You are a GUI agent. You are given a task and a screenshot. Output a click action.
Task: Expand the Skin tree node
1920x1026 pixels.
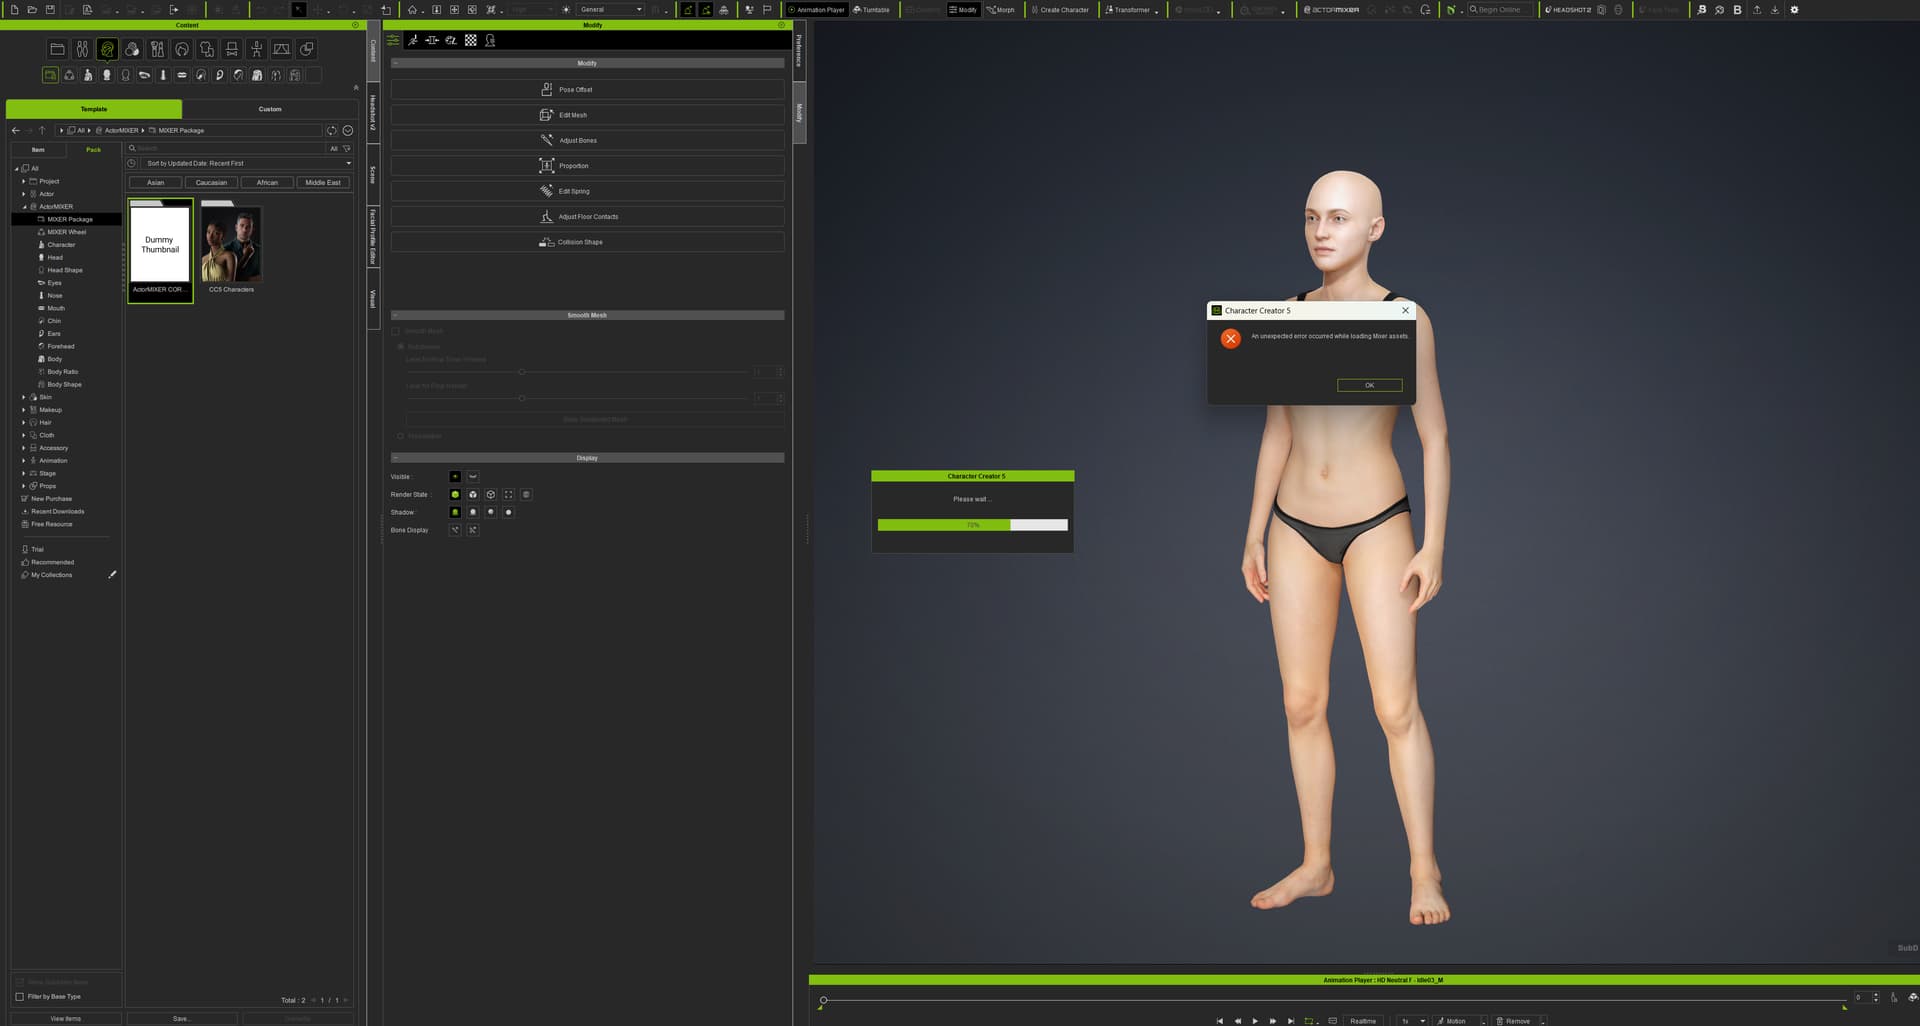[x=24, y=397]
